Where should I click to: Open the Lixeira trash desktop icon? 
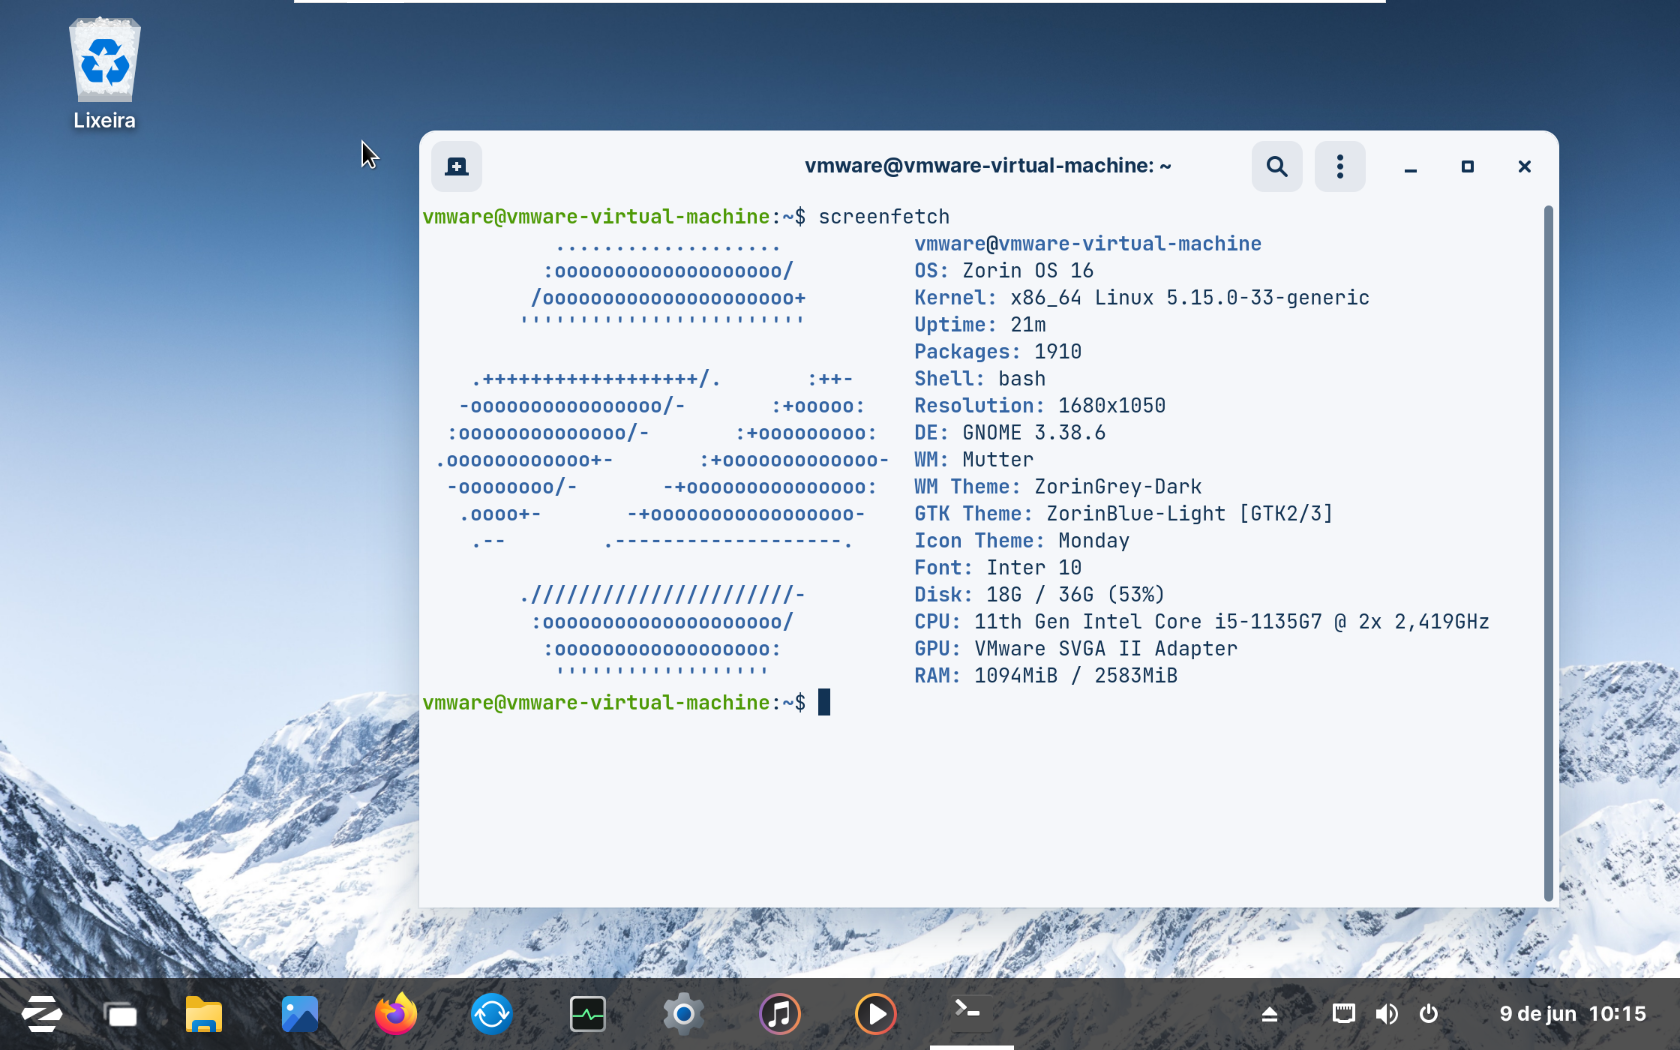[x=104, y=74]
